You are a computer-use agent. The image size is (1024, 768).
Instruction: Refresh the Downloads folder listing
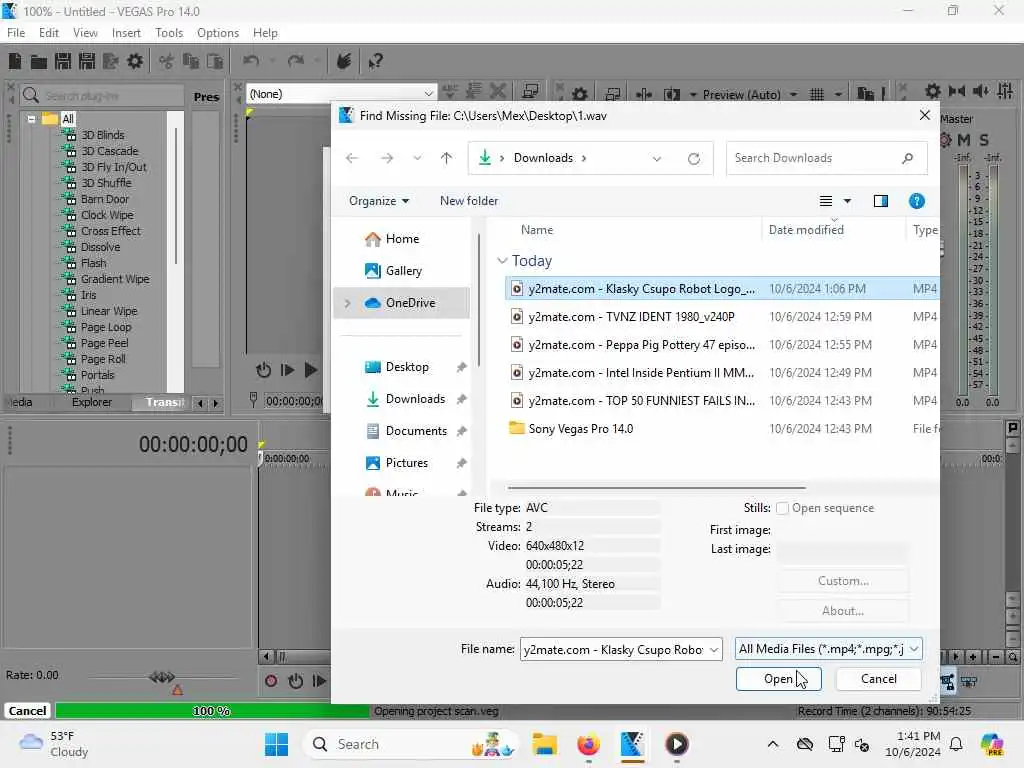pos(694,158)
